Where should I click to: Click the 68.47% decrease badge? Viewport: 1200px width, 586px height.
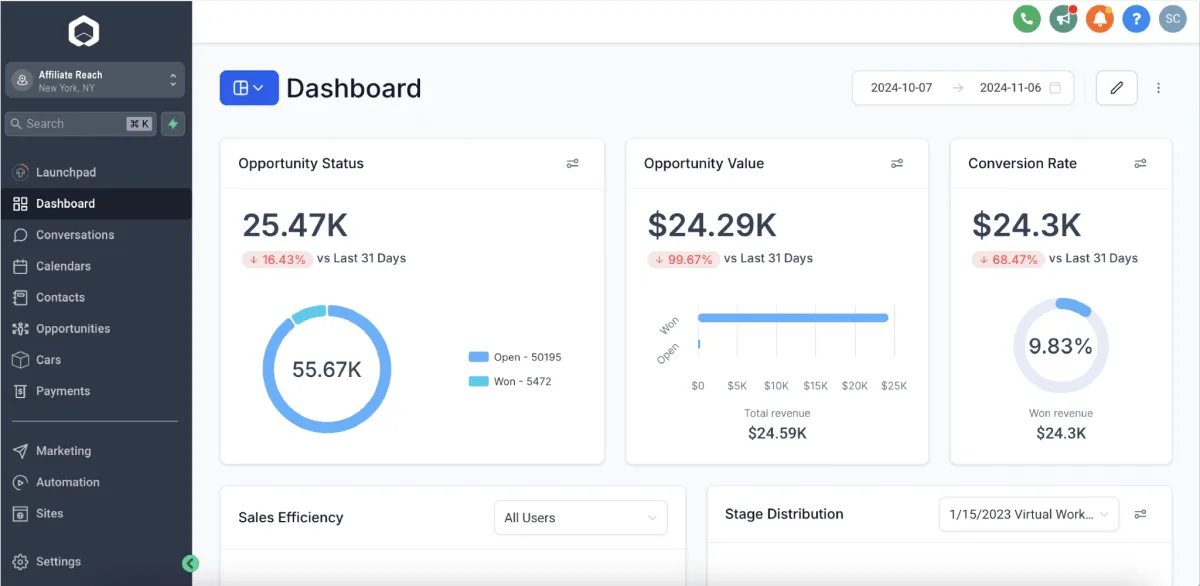1008,259
